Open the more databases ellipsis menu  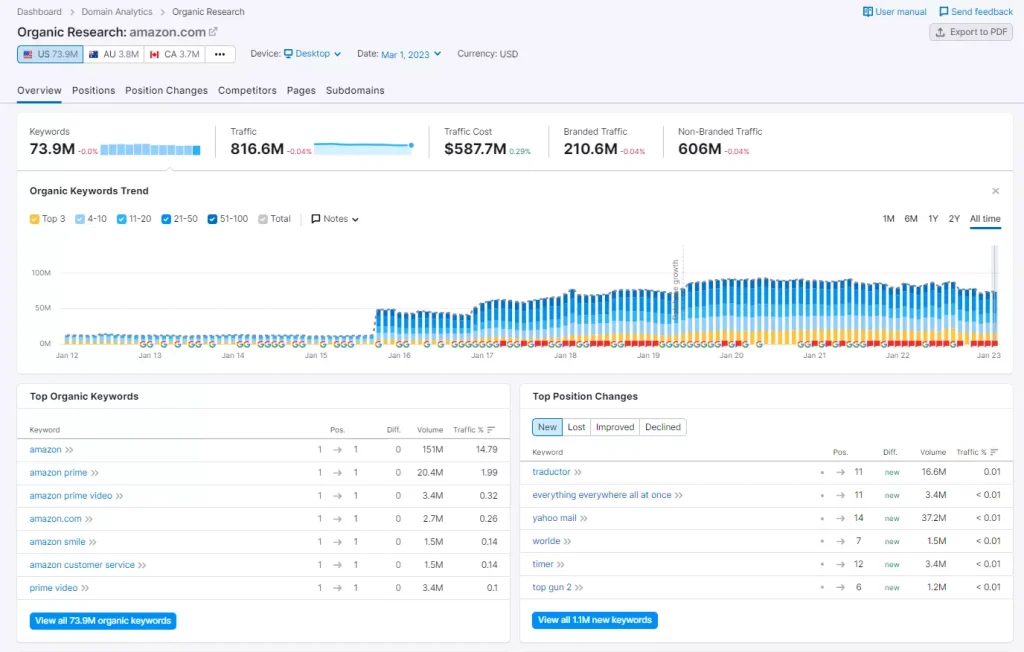[220, 54]
